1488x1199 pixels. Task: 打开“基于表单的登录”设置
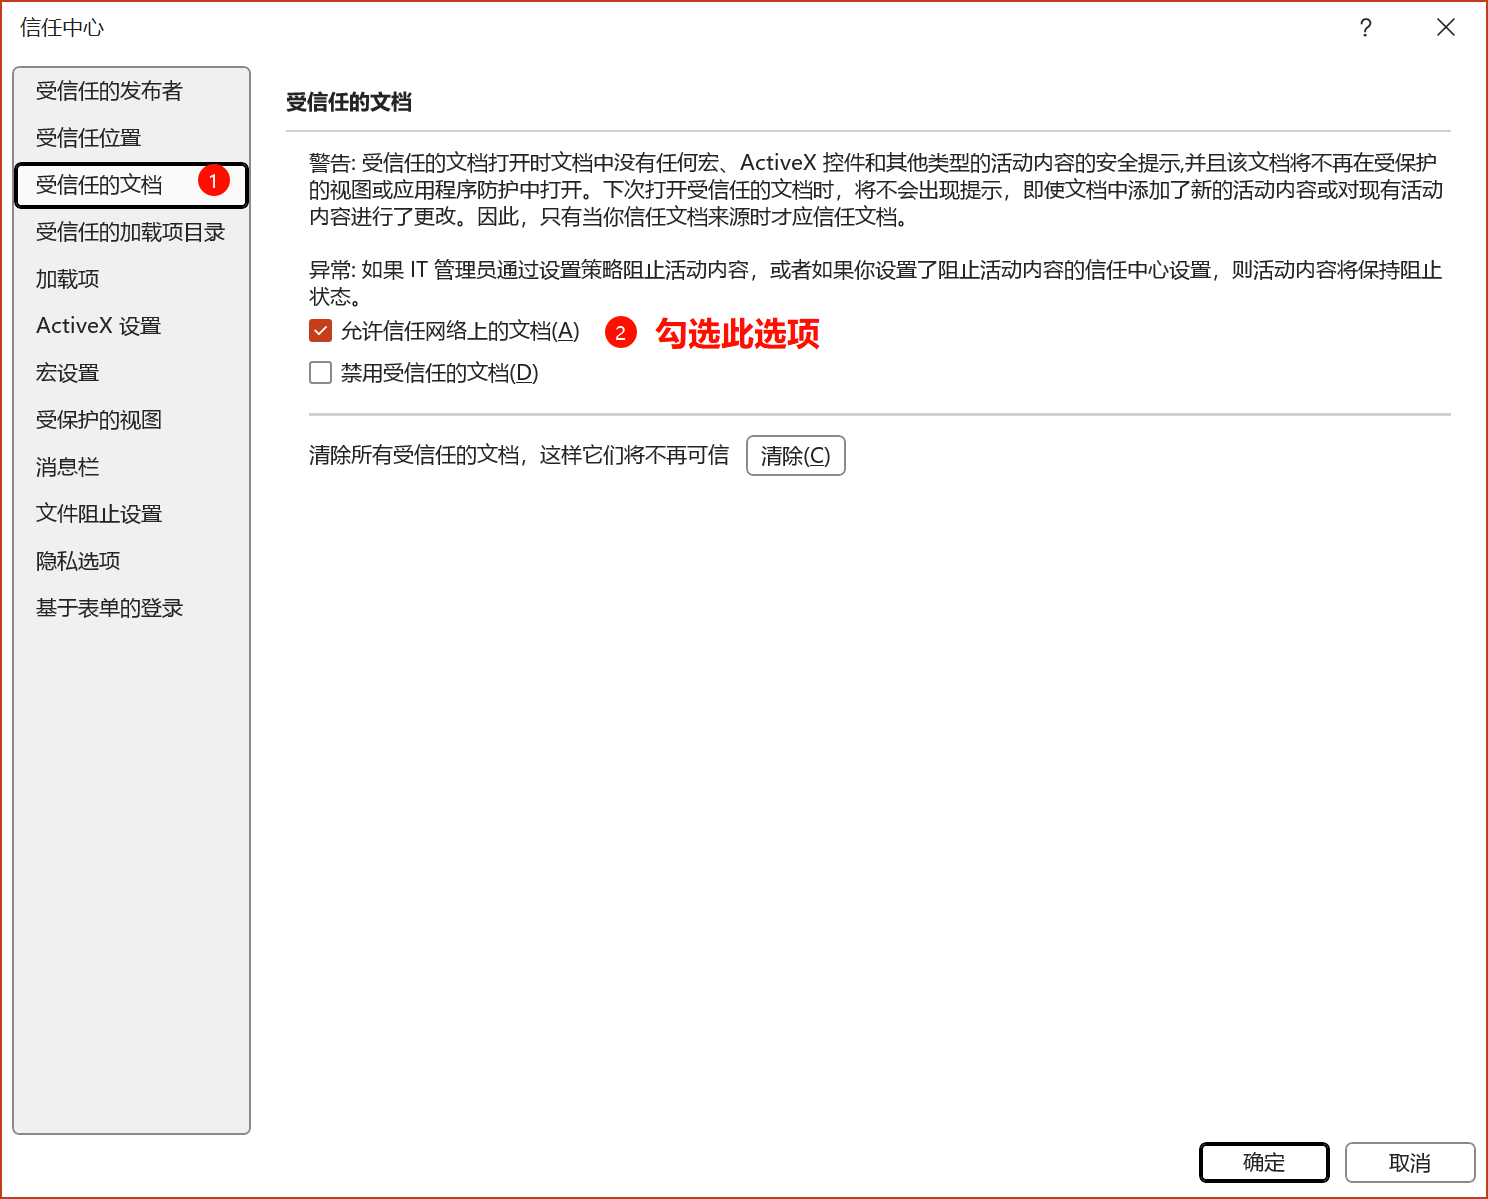coord(109,607)
